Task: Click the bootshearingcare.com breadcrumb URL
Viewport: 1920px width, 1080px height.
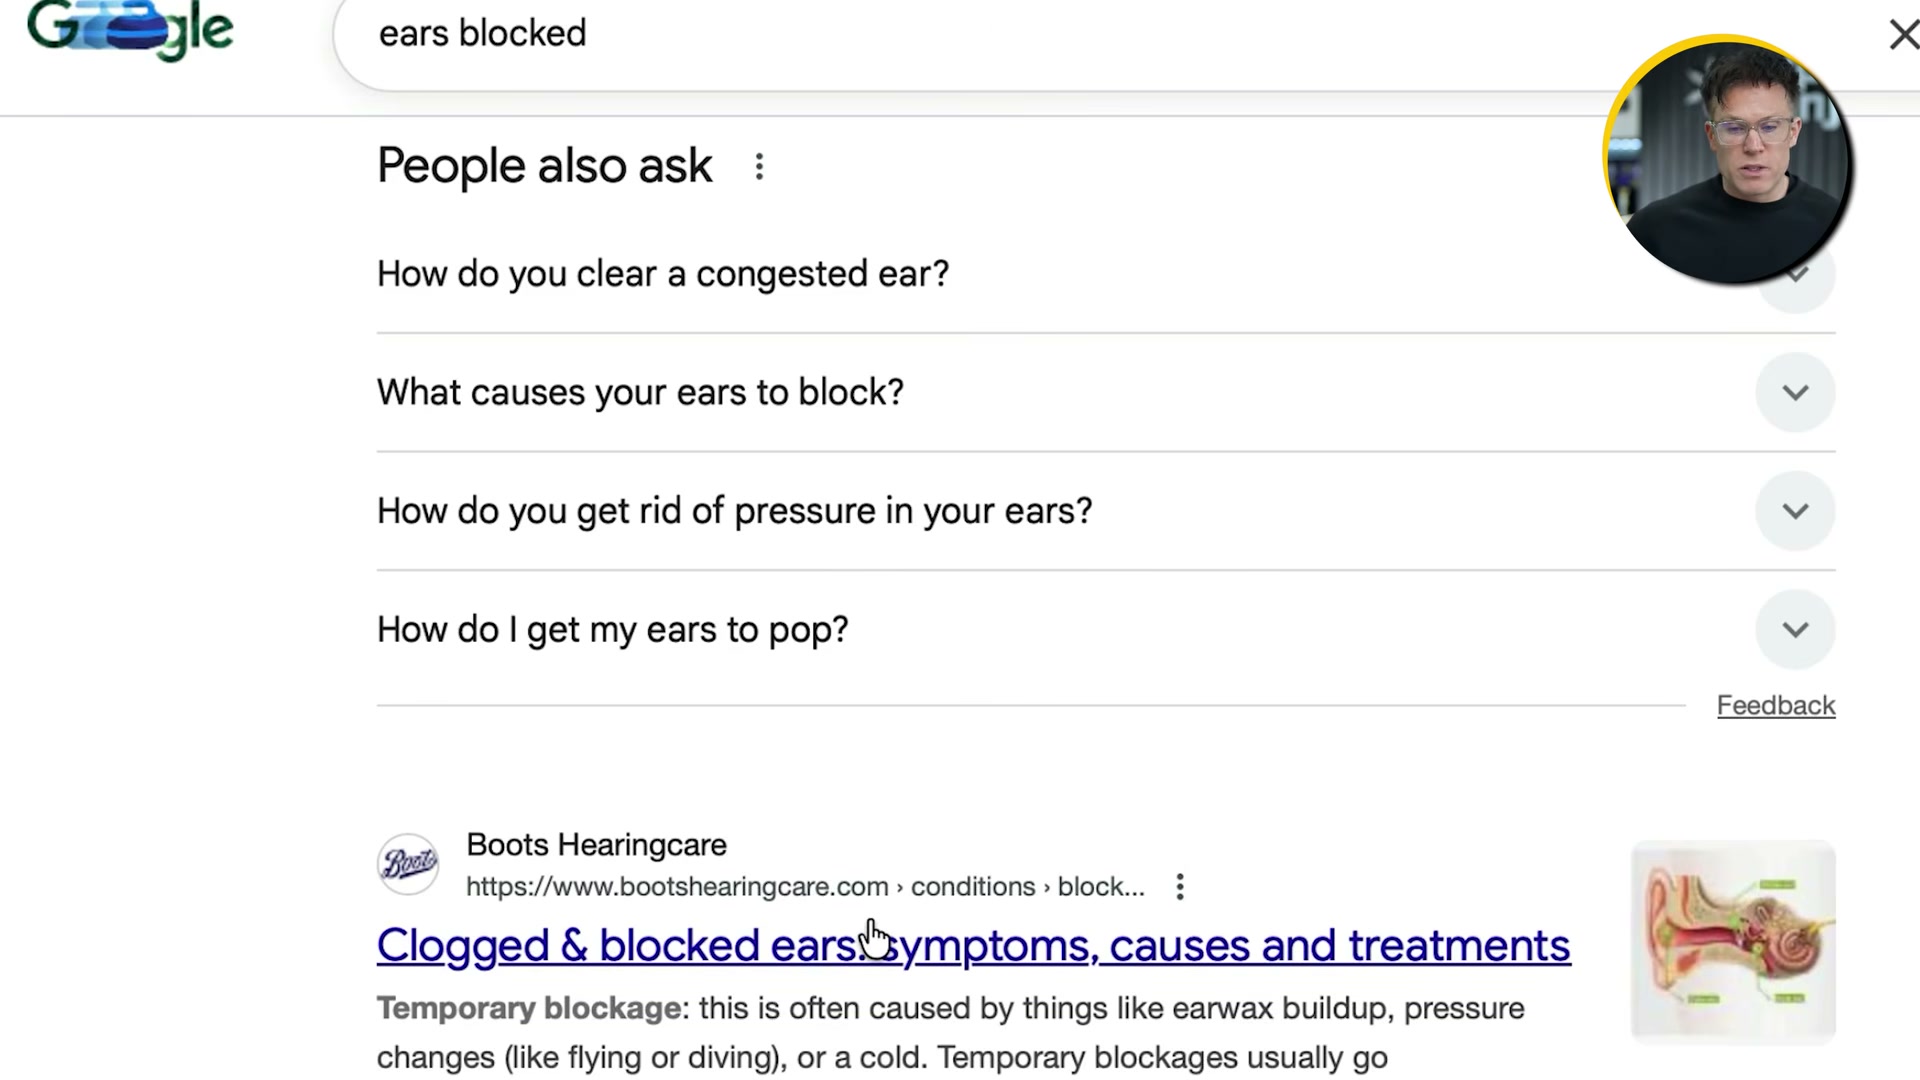Action: 676,886
